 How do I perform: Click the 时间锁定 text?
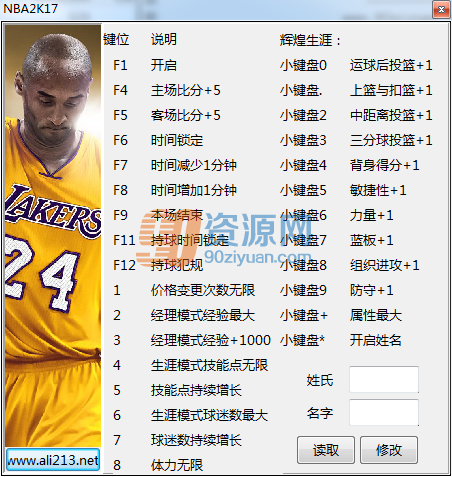point(177,140)
